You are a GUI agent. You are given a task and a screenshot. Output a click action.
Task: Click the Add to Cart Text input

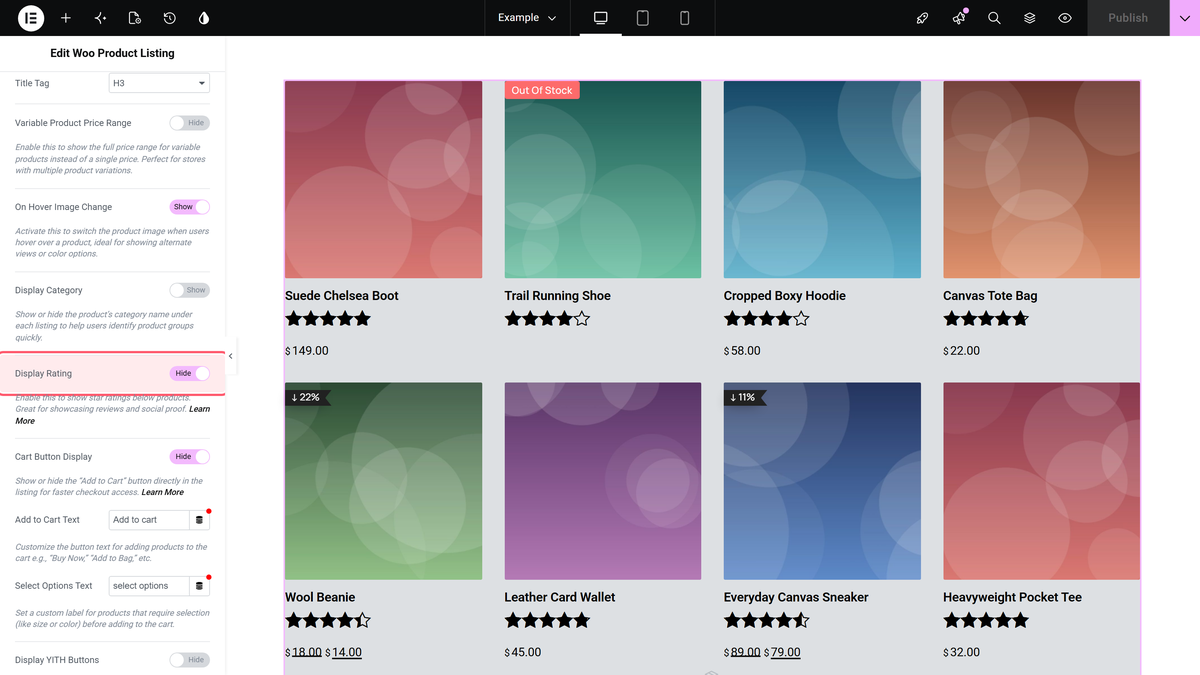(148, 520)
